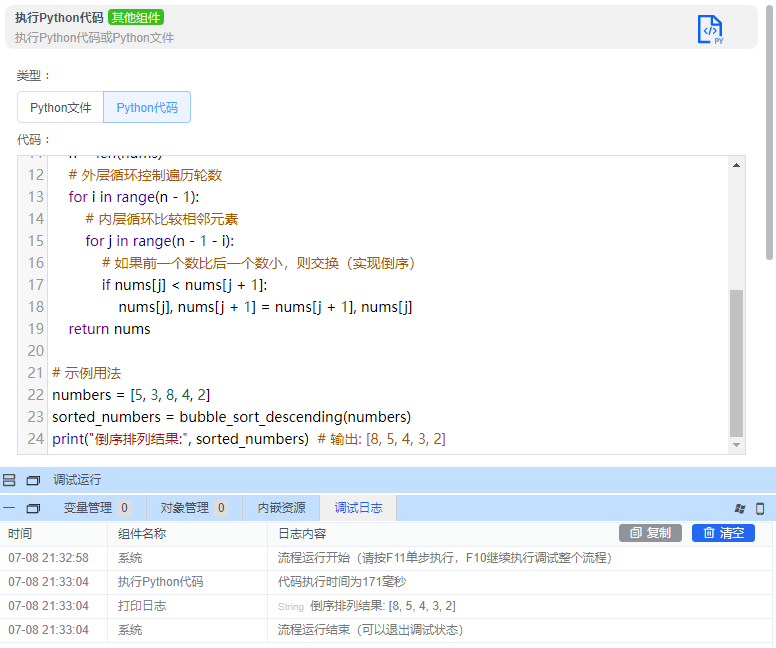Click the code editor vertical scrollbar thumb
776x648 pixels.
coord(736,364)
